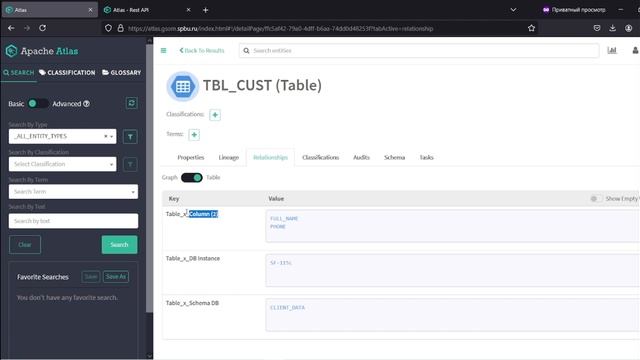Open classification attribute filter icon
The height and width of the screenshot is (360, 640).
pos(130,164)
